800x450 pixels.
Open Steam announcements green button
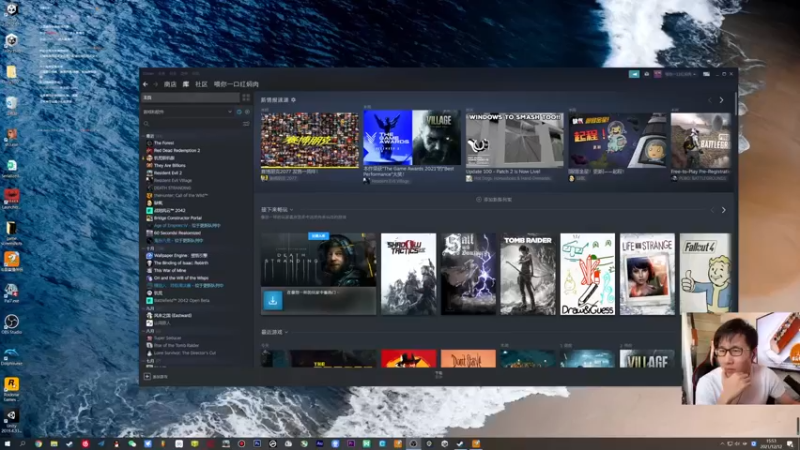pyautogui.click(x=634, y=74)
